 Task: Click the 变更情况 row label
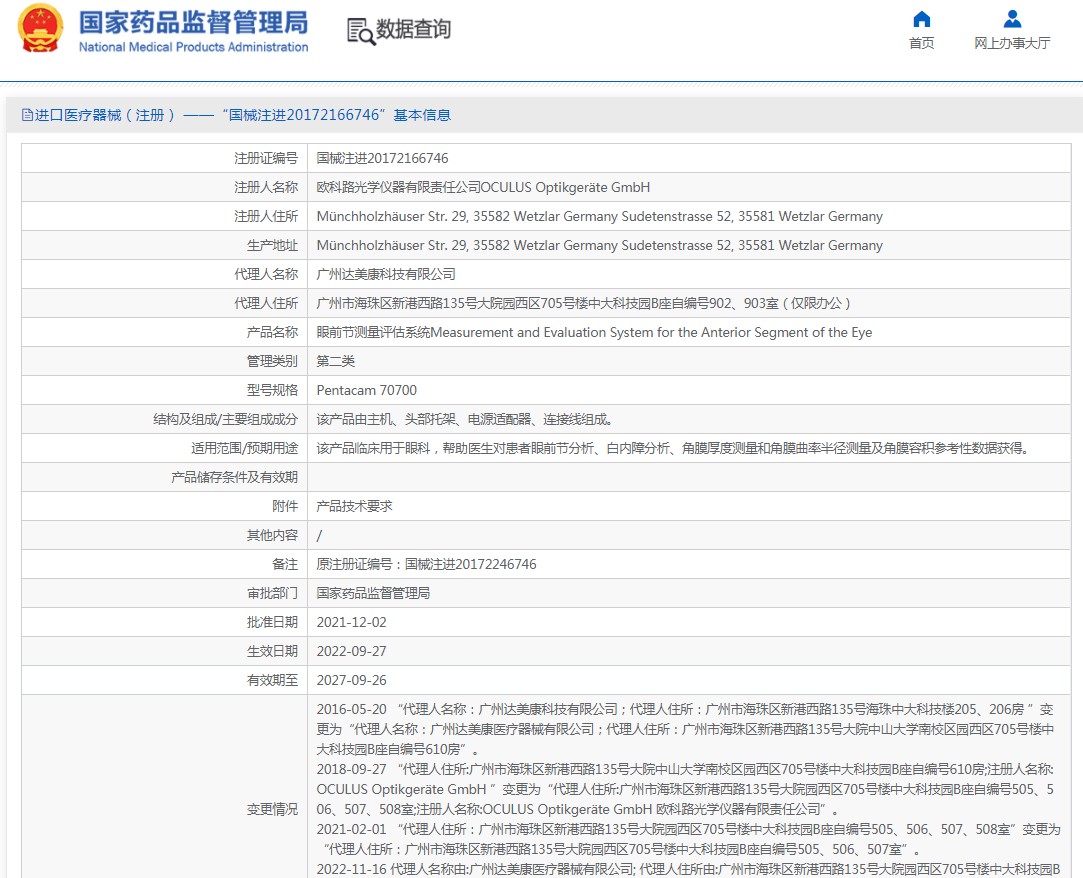[x=272, y=809]
